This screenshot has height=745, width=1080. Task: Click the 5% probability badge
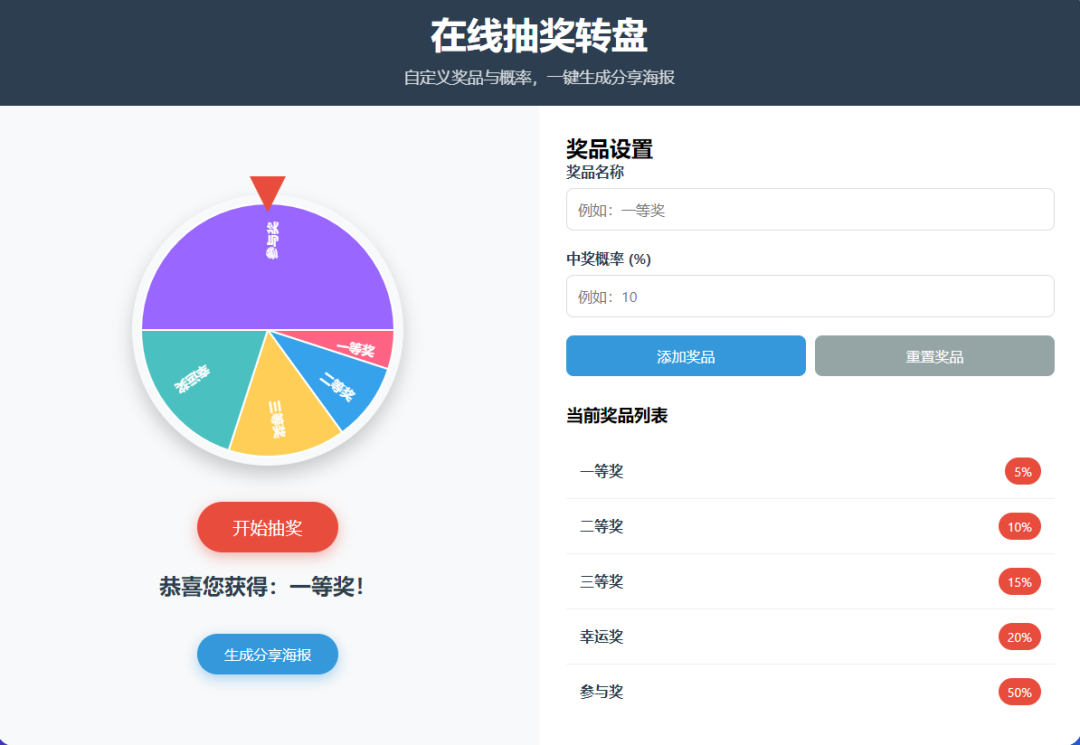[1022, 472]
